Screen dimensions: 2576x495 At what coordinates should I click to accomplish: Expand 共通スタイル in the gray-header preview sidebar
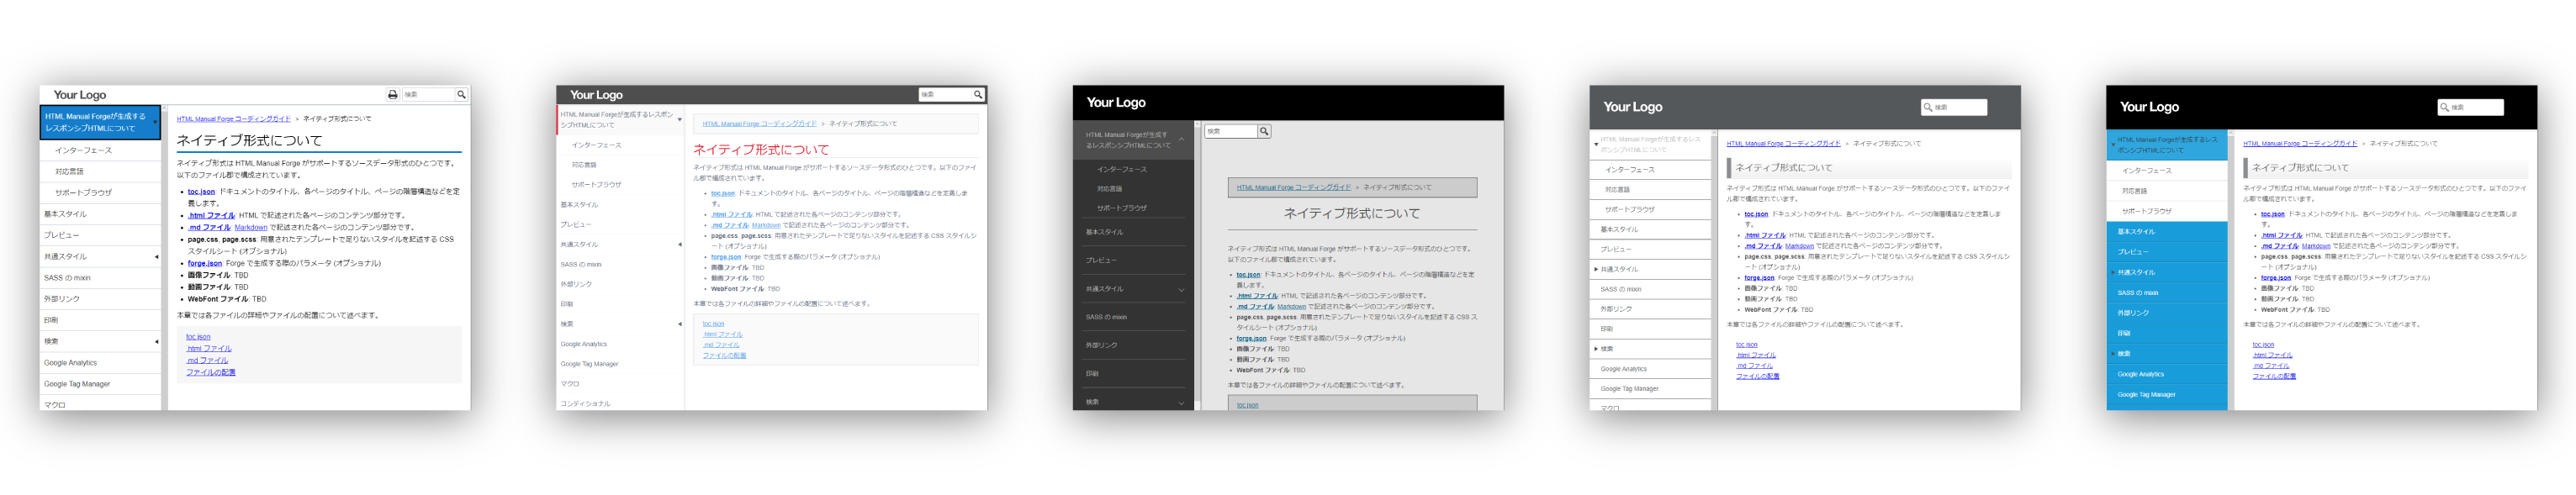tap(1596, 269)
